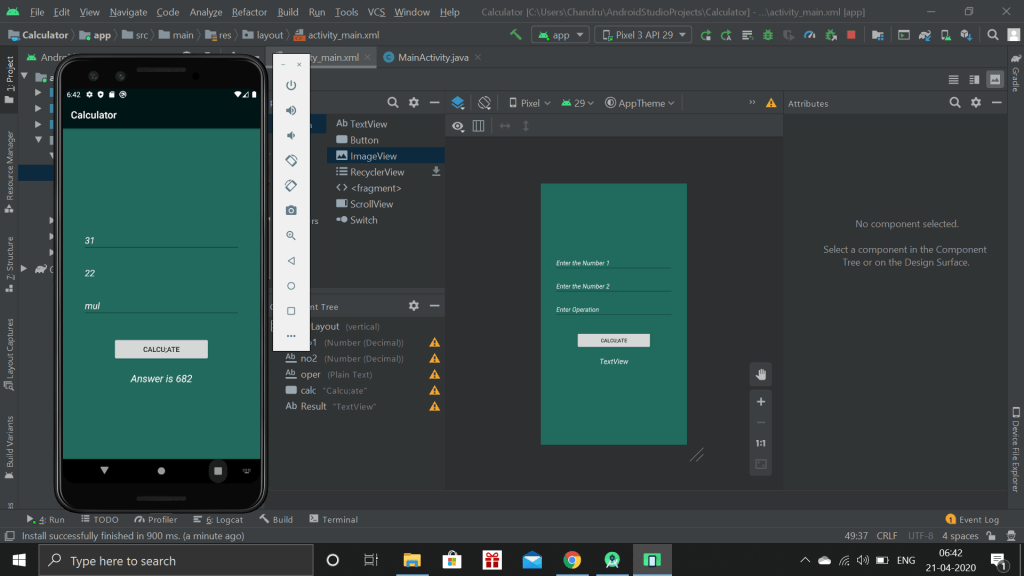Switch to the Code-only view mode icon

coord(953,79)
